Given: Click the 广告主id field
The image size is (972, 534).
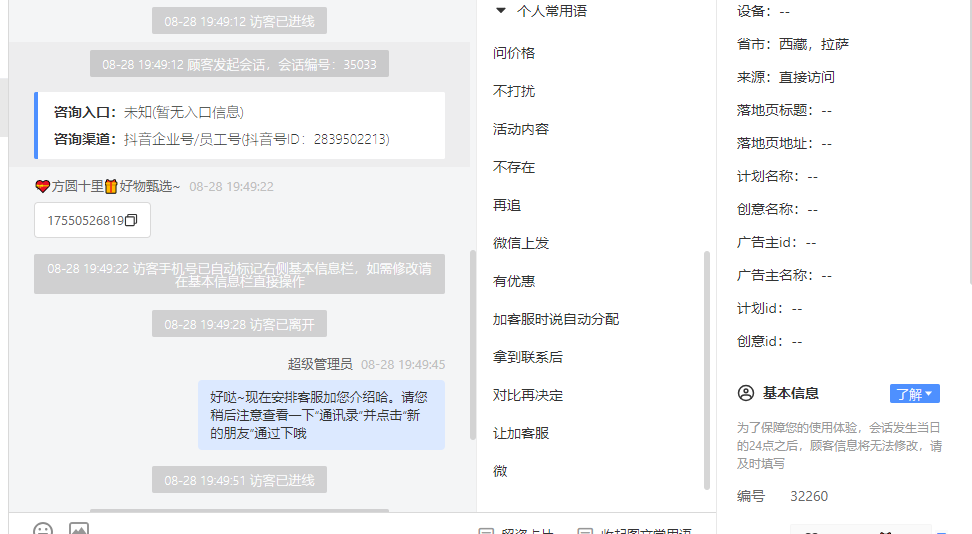Looking at the screenshot, I should tap(776, 243).
